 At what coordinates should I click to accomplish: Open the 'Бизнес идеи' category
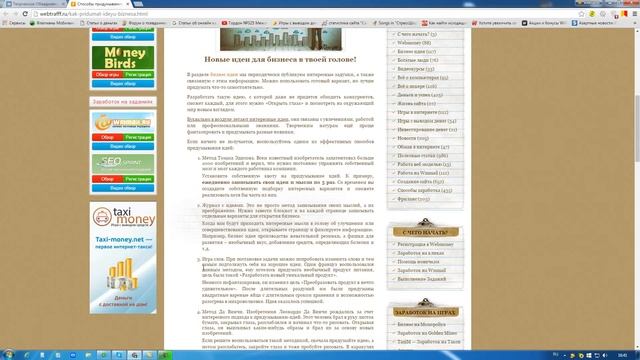pyautogui.click(x=416, y=52)
